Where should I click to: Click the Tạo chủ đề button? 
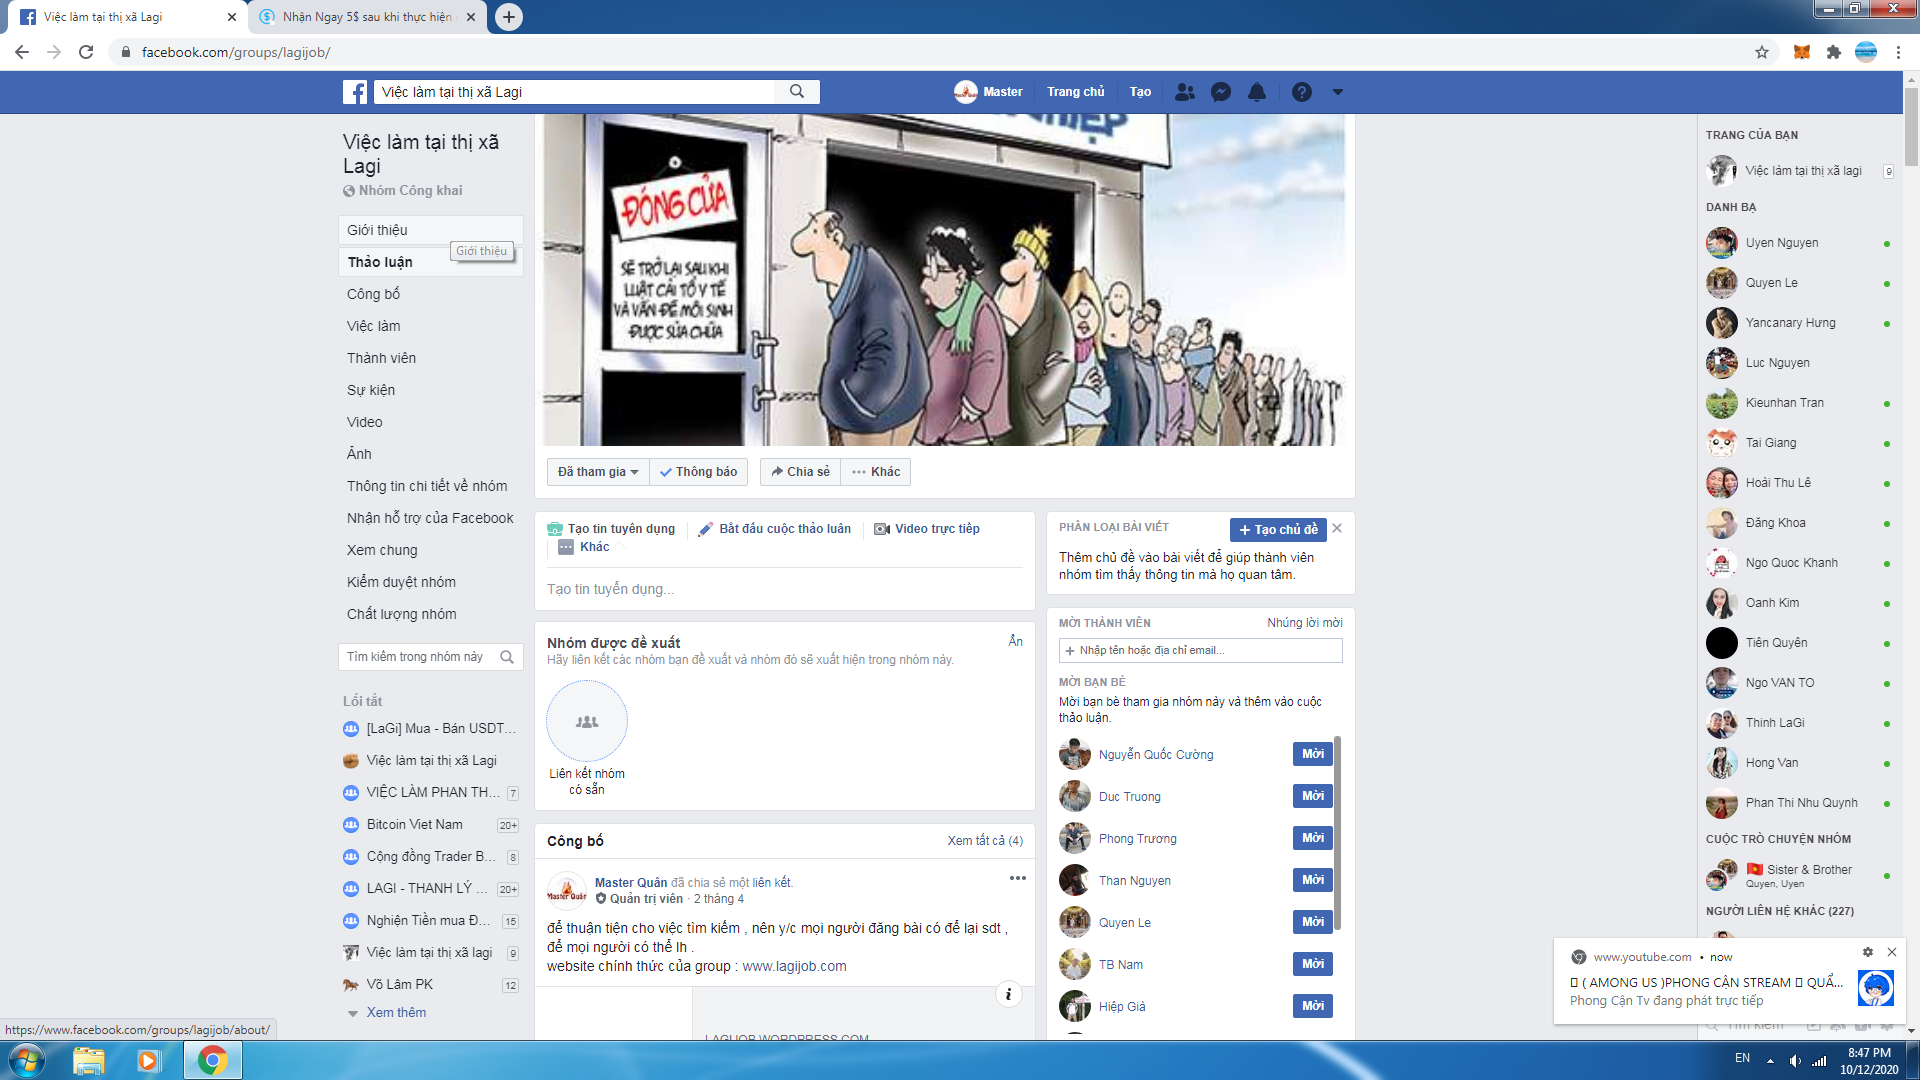(x=1278, y=530)
